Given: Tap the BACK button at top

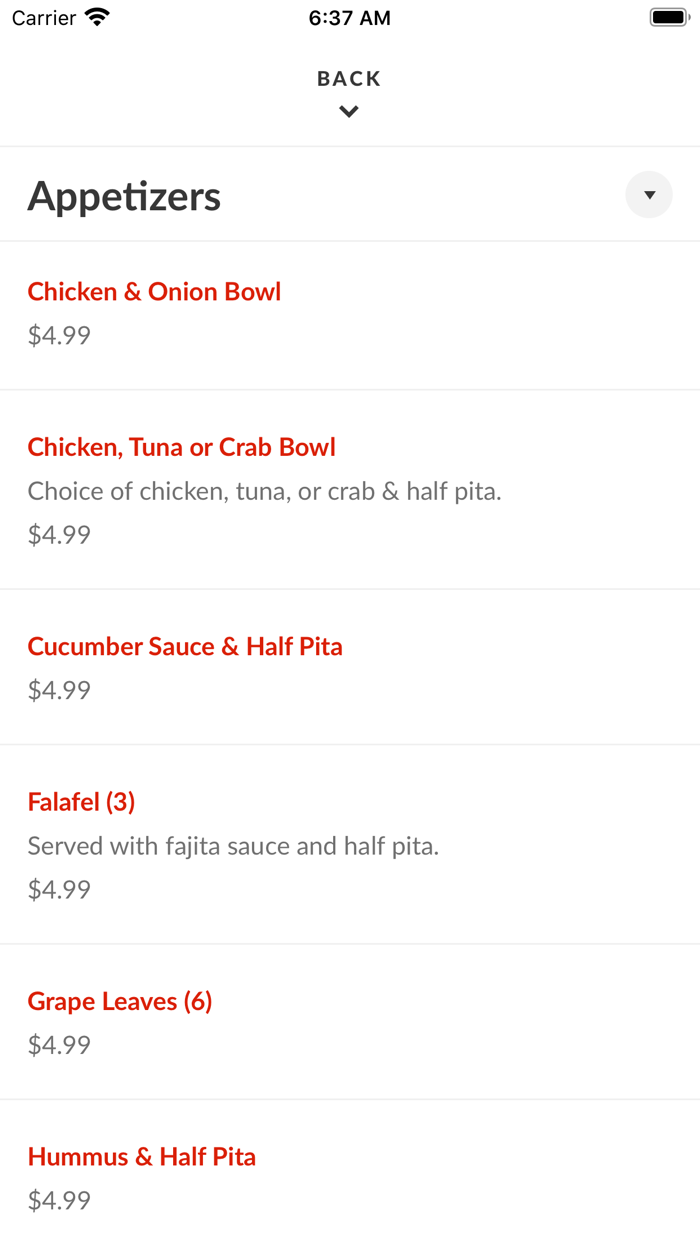Looking at the screenshot, I should pos(349,79).
